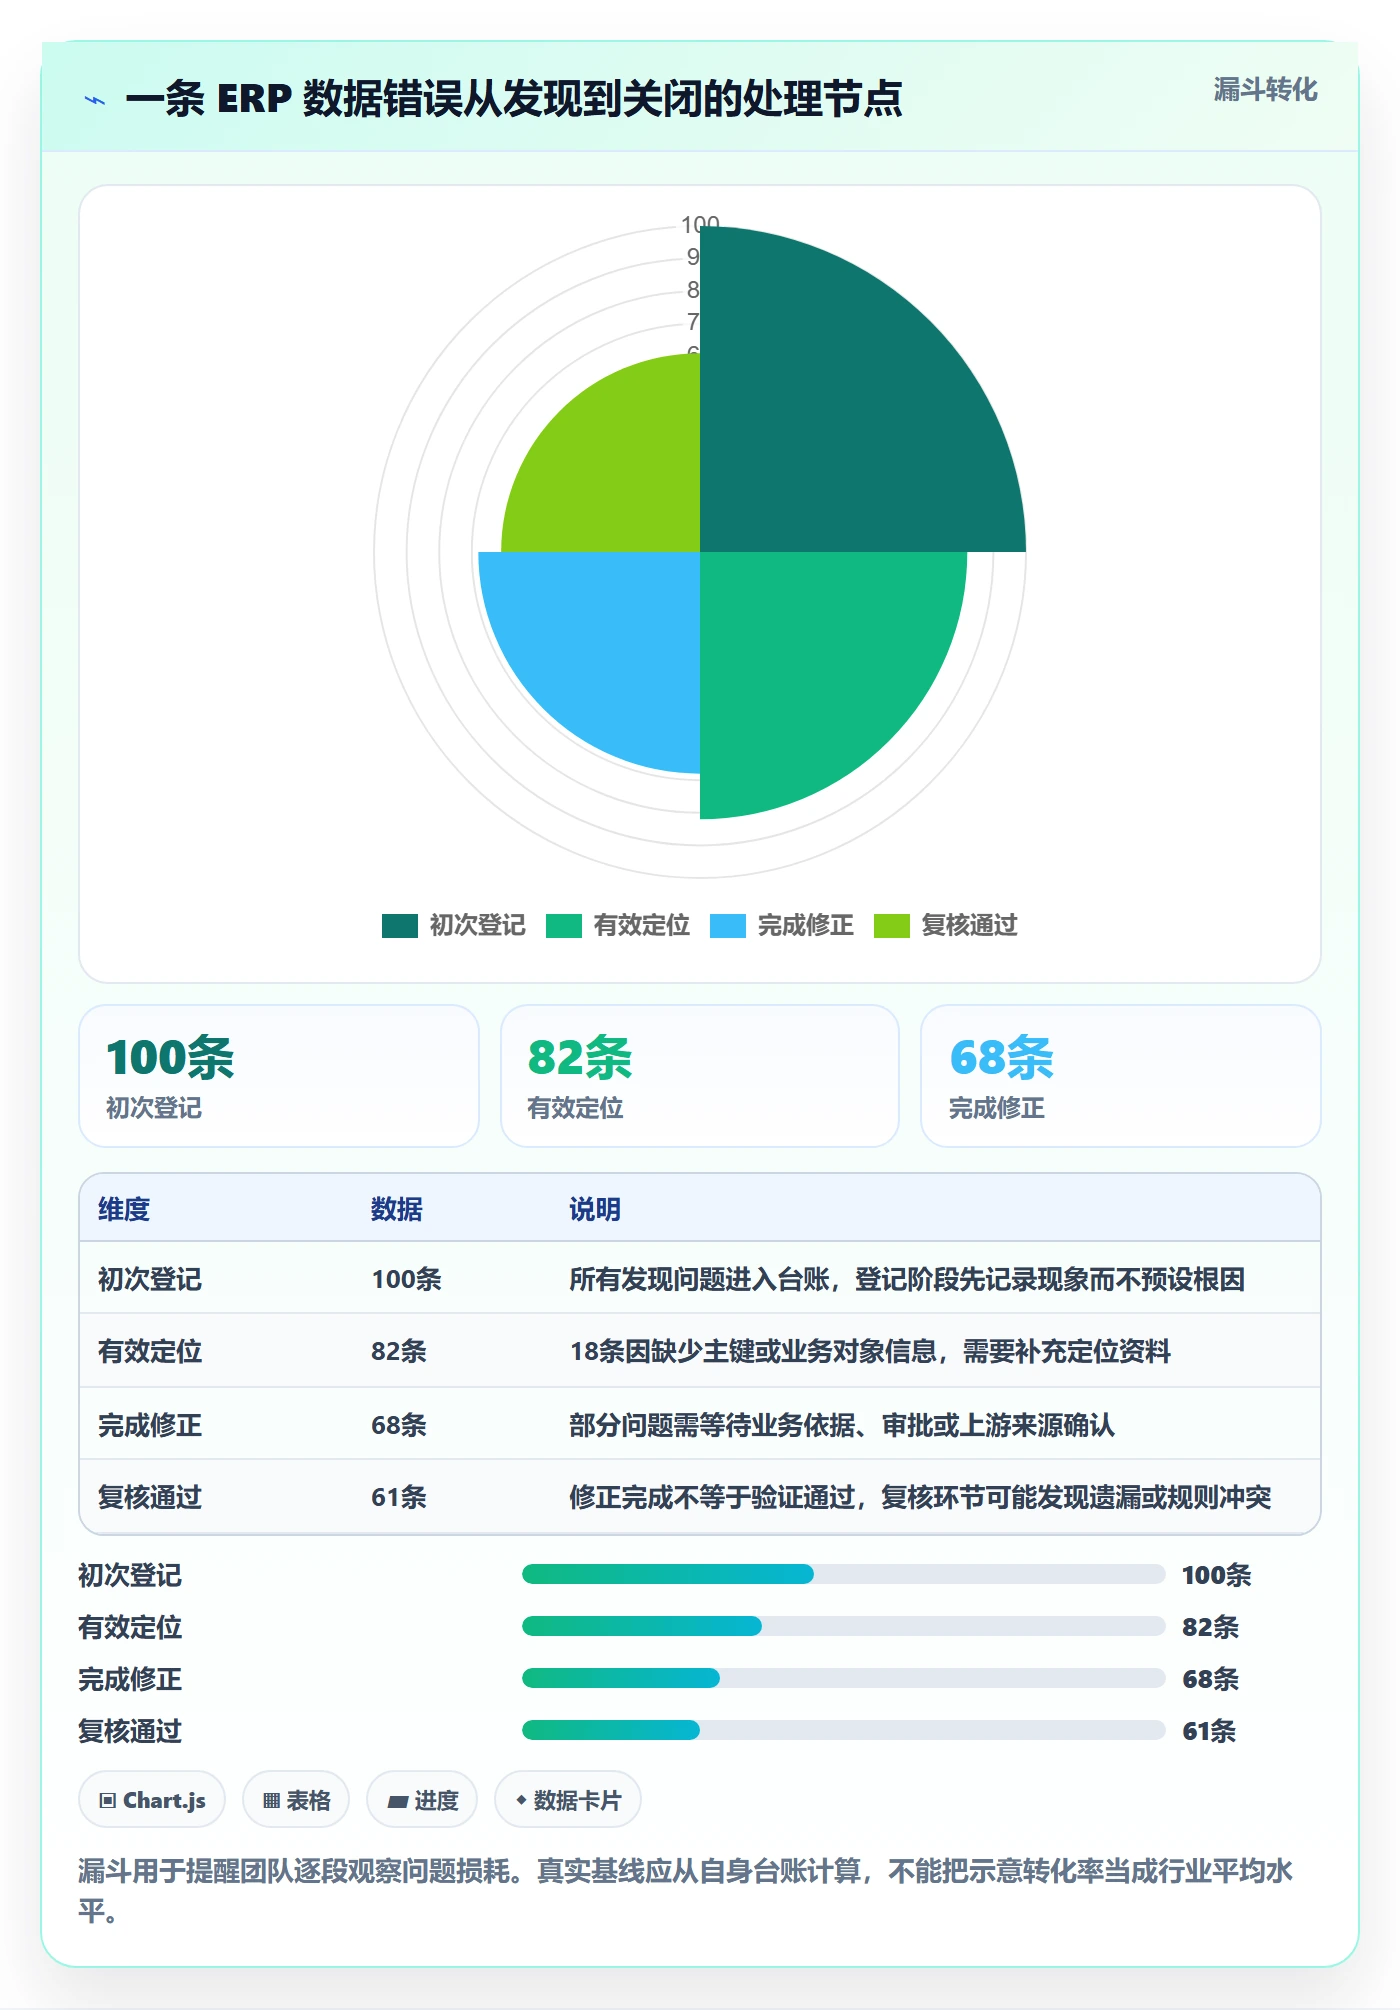Click the grid icon in the 表格 chip
The width and height of the screenshot is (1400, 2010).
(x=271, y=1801)
